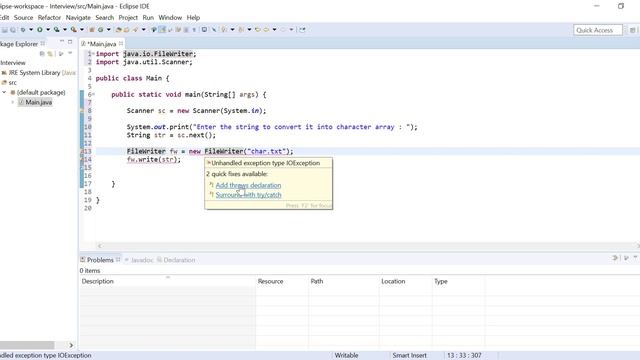Open the External Tools dropdown arrow
Viewport: 640px width, 360px height.
click(x=82, y=29)
